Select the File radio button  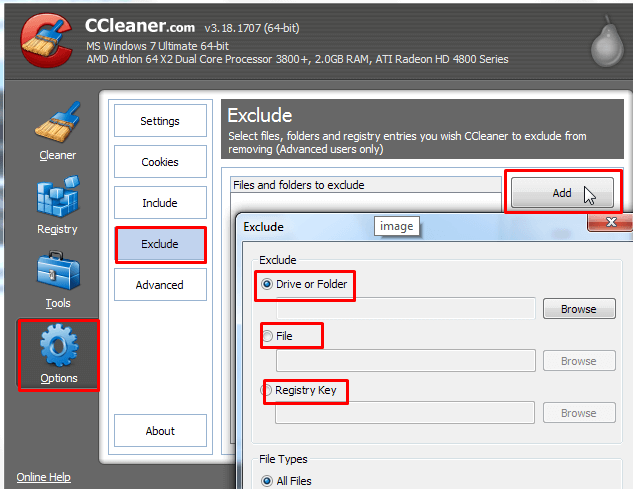[x=267, y=336]
